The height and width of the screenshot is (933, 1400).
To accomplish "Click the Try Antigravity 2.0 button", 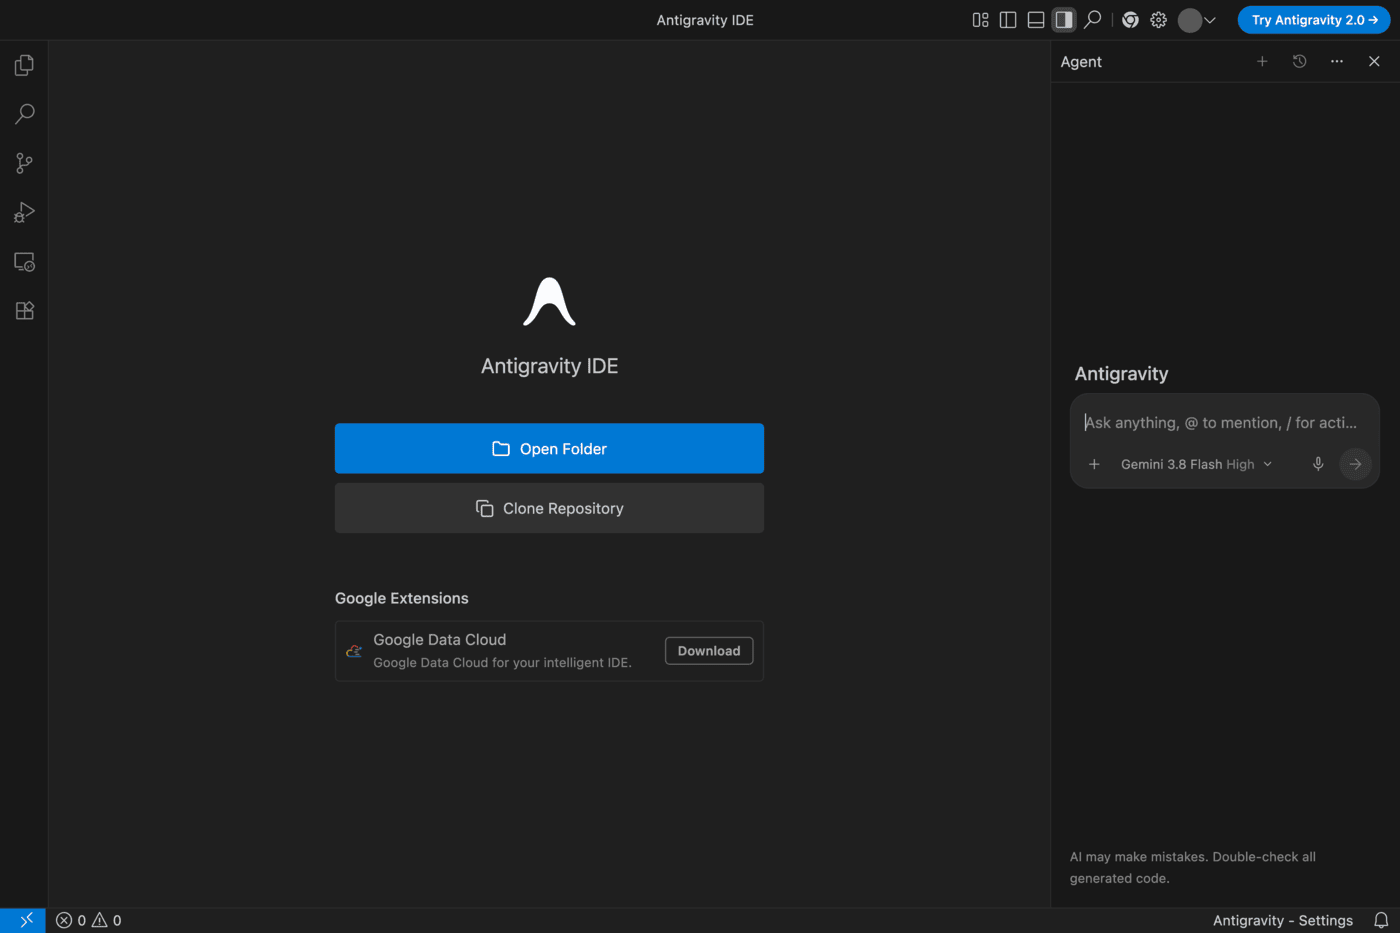I will [1314, 20].
